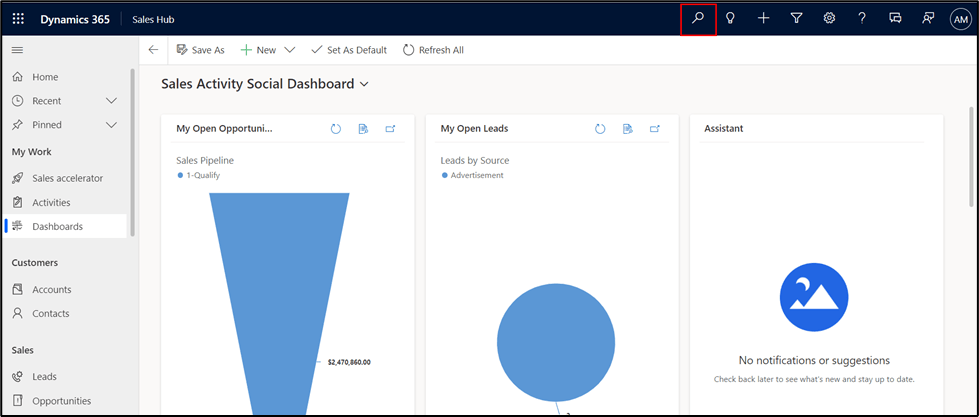Click Set As Default button
This screenshot has height=417, width=979.
pos(348,50)
